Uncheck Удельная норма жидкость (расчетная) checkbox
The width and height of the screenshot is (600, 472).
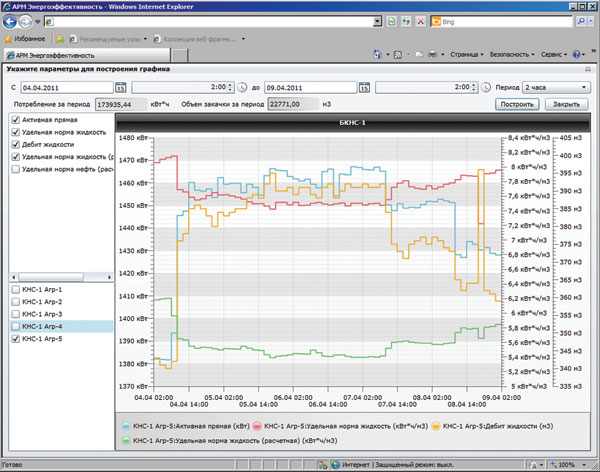tap(15, 157)
